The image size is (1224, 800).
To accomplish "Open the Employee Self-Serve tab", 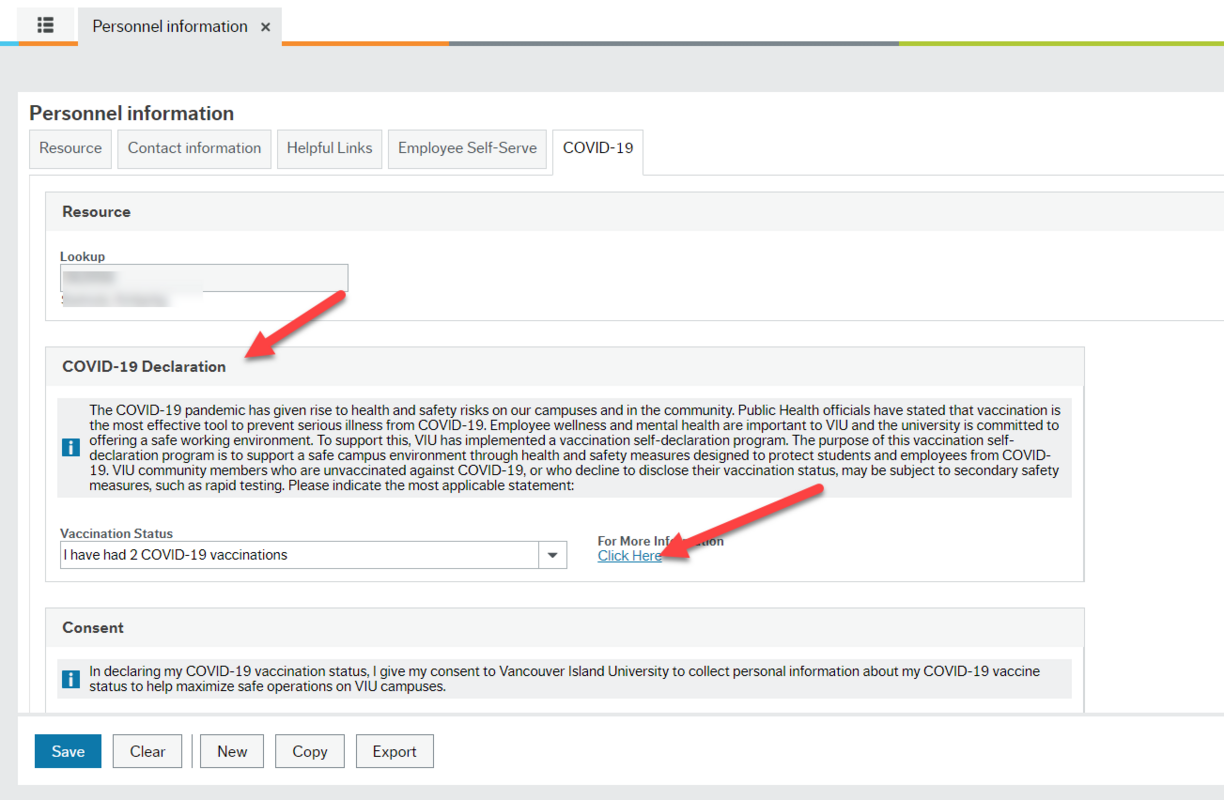I will (466, 148).
